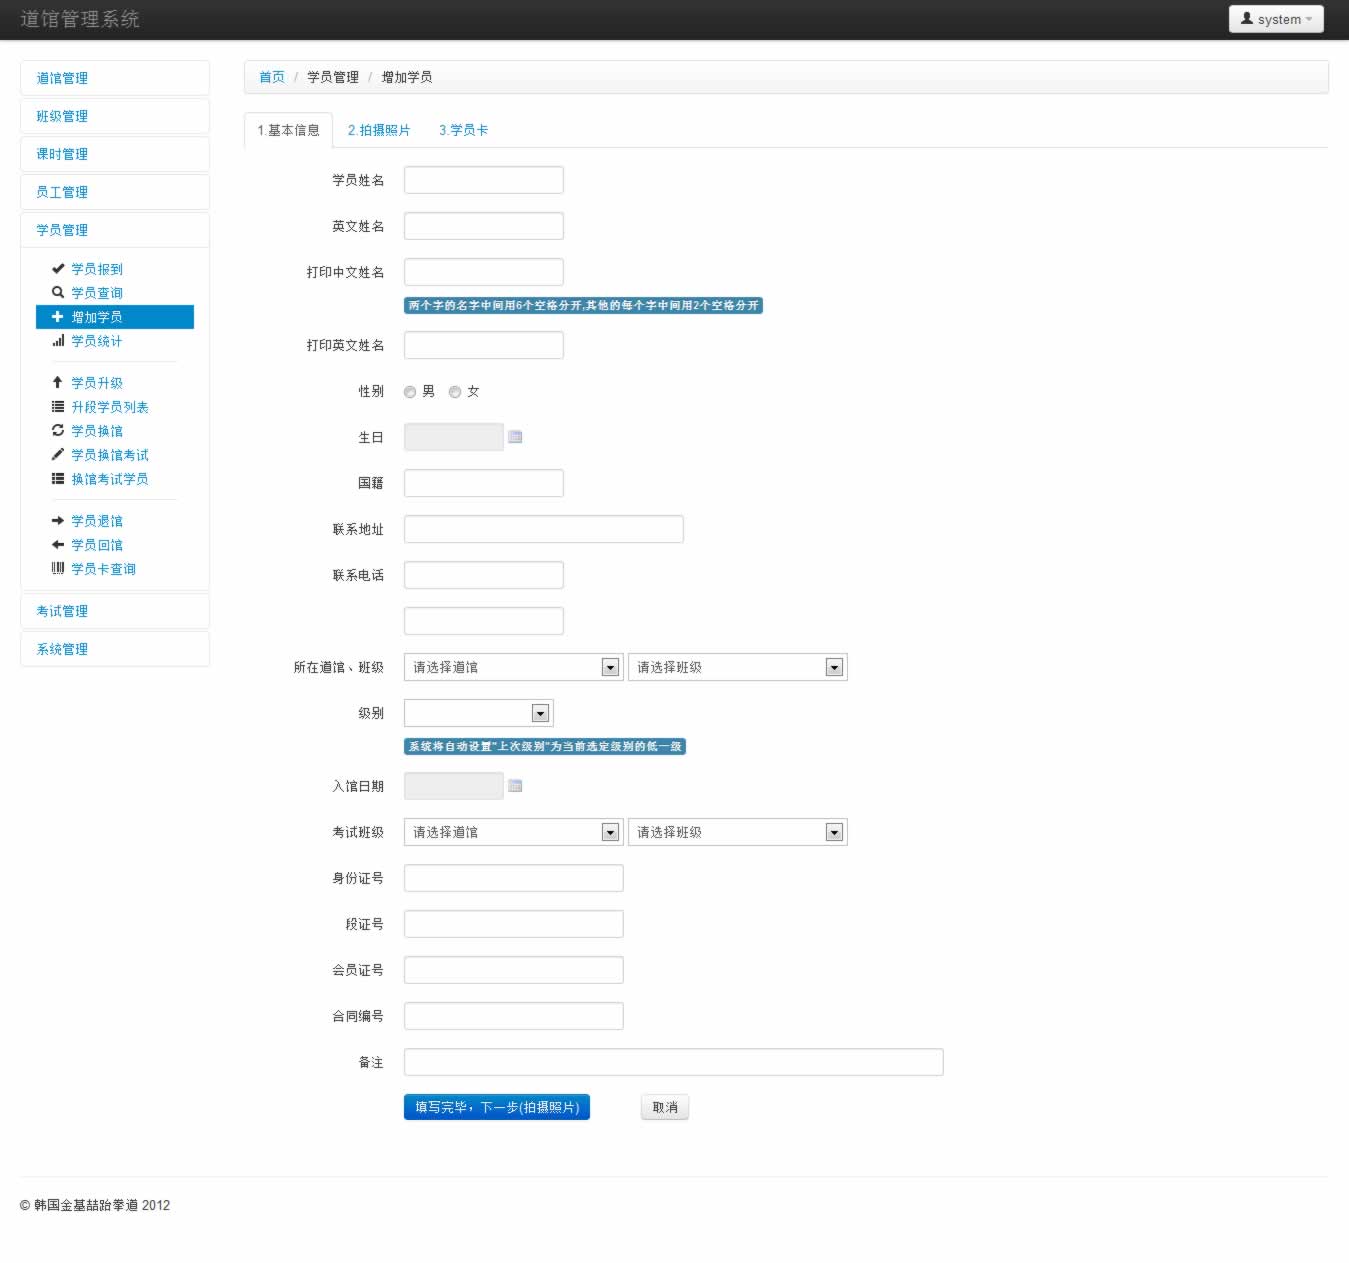Image resolution: width=1349 pixels, height=1263 pixels.
Task: Focus the 国籍 input field
Action: click(x=484, y=483)
